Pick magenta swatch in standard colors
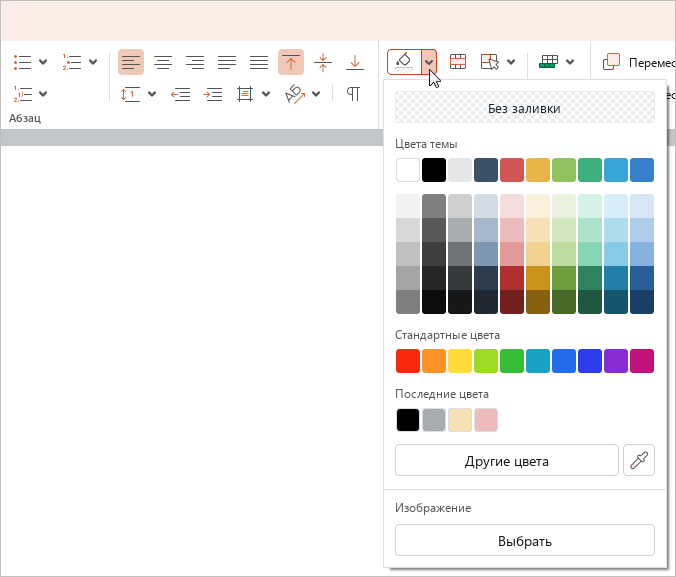Image resolution: width=676 pixels, height=577 pixels. coord(642,361)
